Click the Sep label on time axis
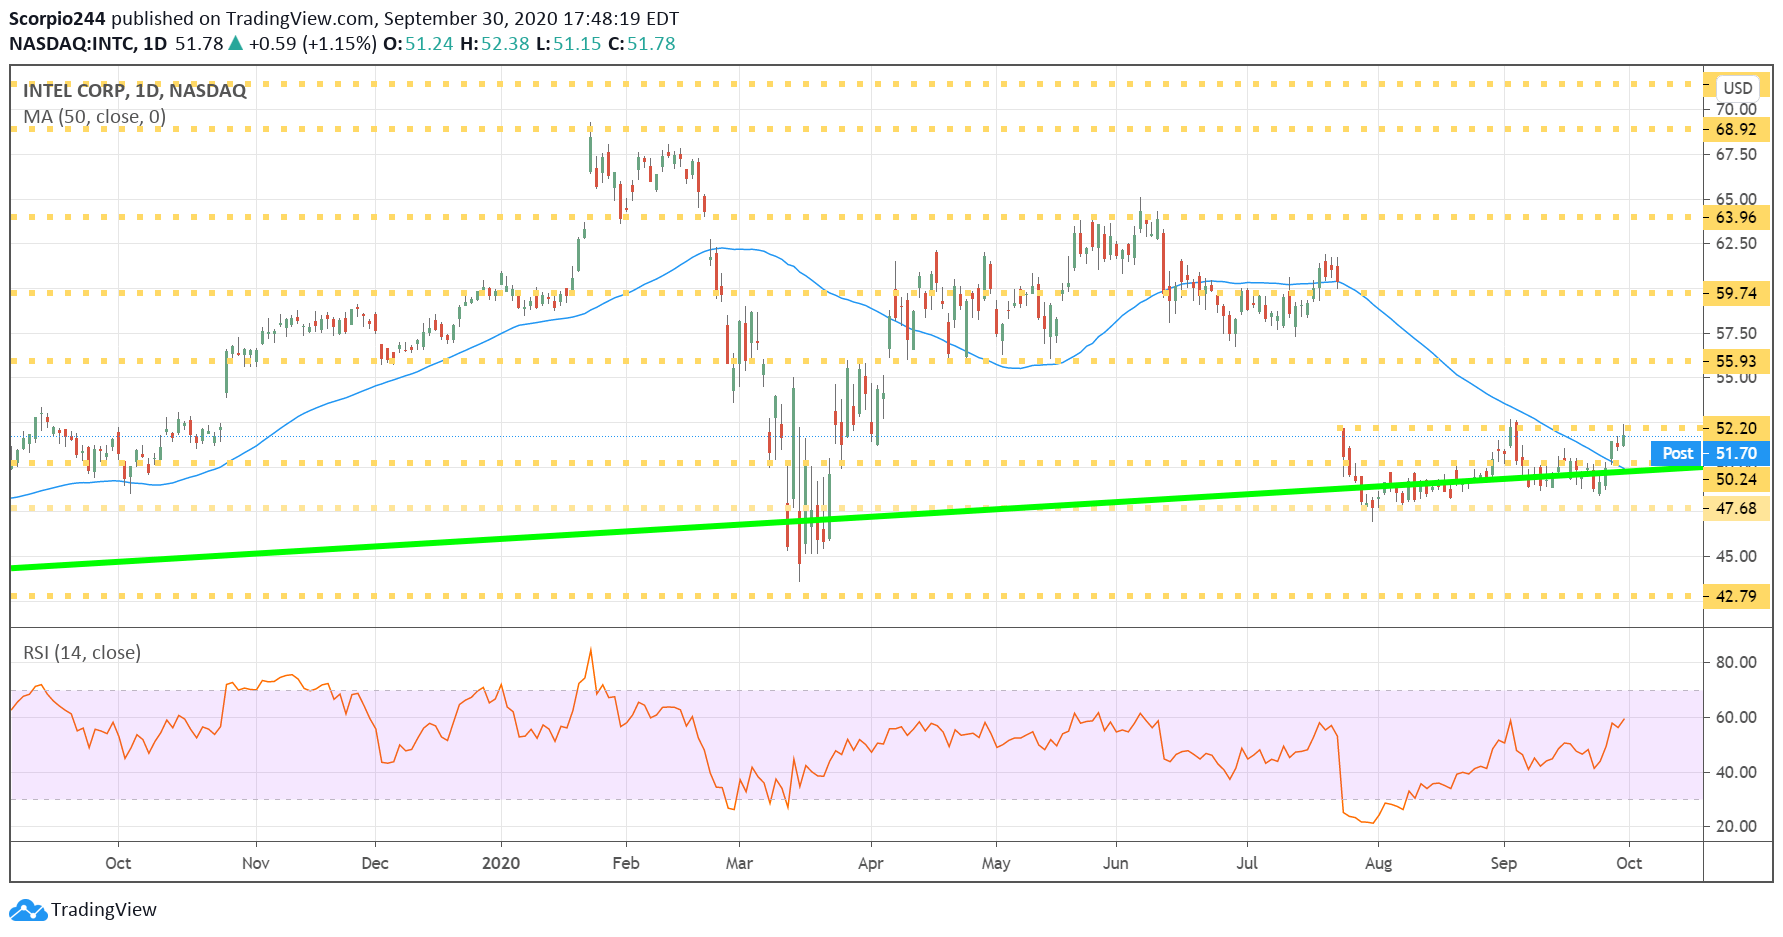The height and width of the screenshot is (937, 1783). pos(1504,863)
